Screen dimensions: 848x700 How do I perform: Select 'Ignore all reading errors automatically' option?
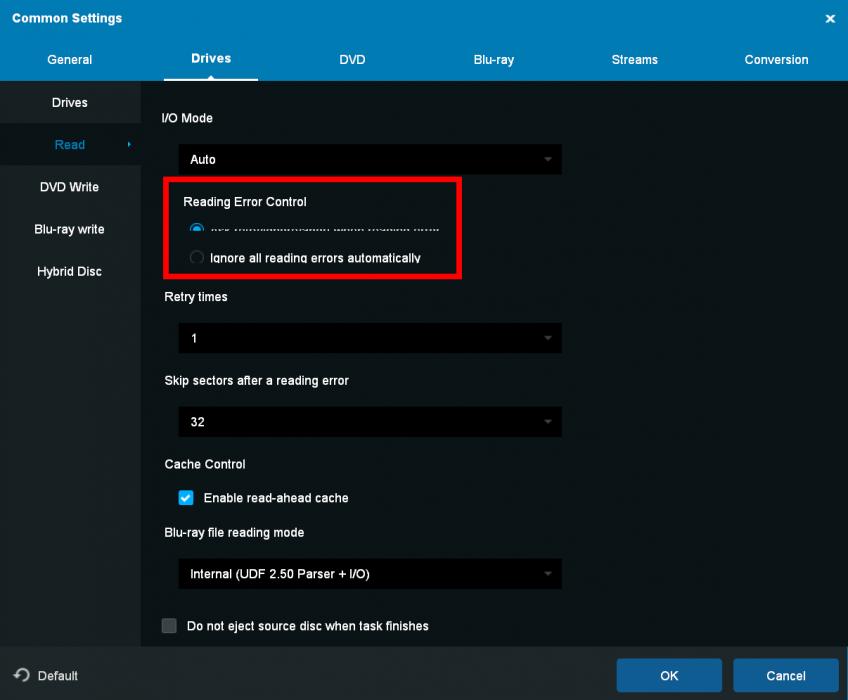(197, 258)
